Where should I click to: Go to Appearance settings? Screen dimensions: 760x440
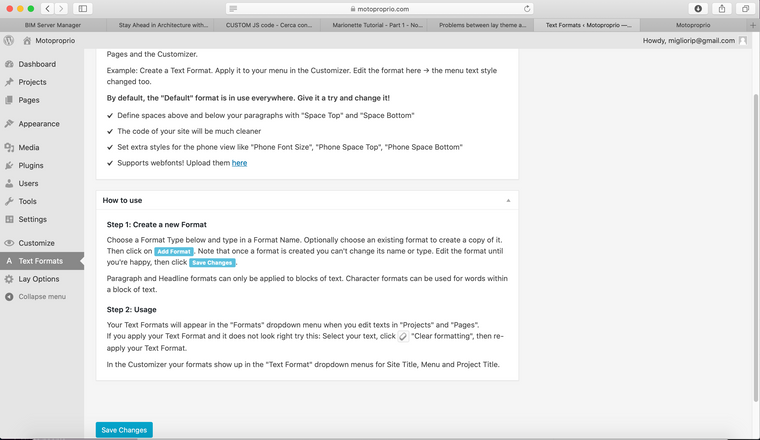click(x=39, y=124)
